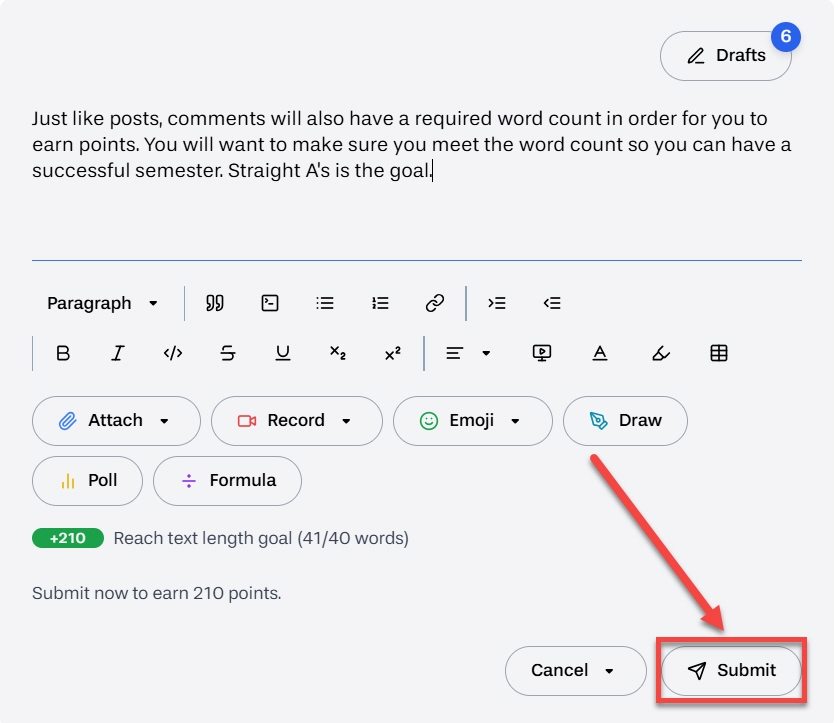Submit the comment
This screenshot has height=723, width=838.
(x=731, y=671)
